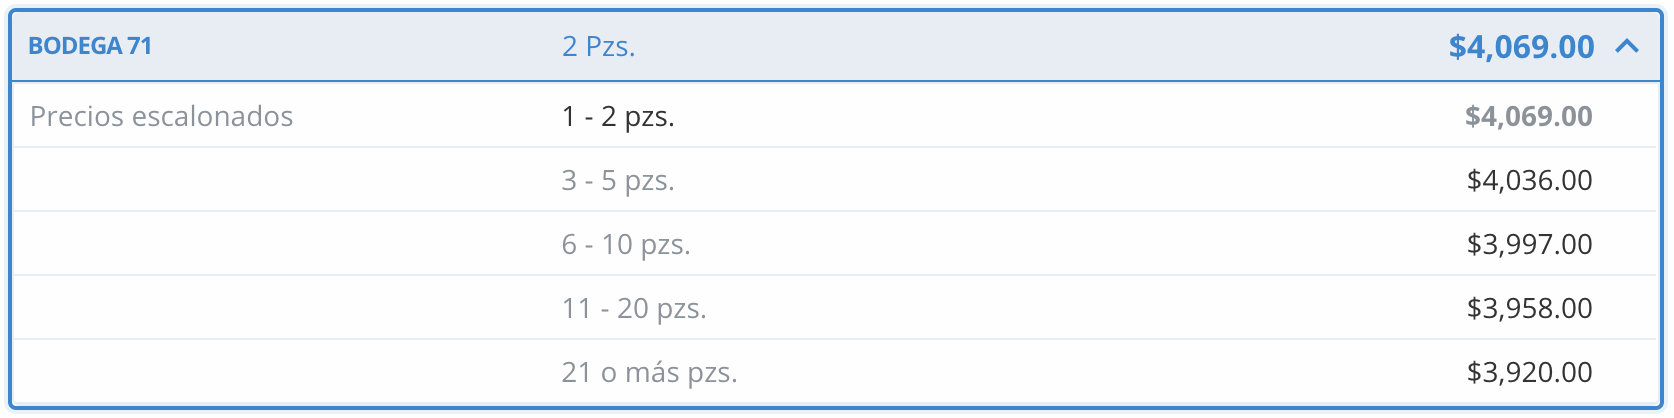The width and height of the screenshot is (1674, 418).
Task: Click the $3,997.00 tier price
Action: 1528,244
